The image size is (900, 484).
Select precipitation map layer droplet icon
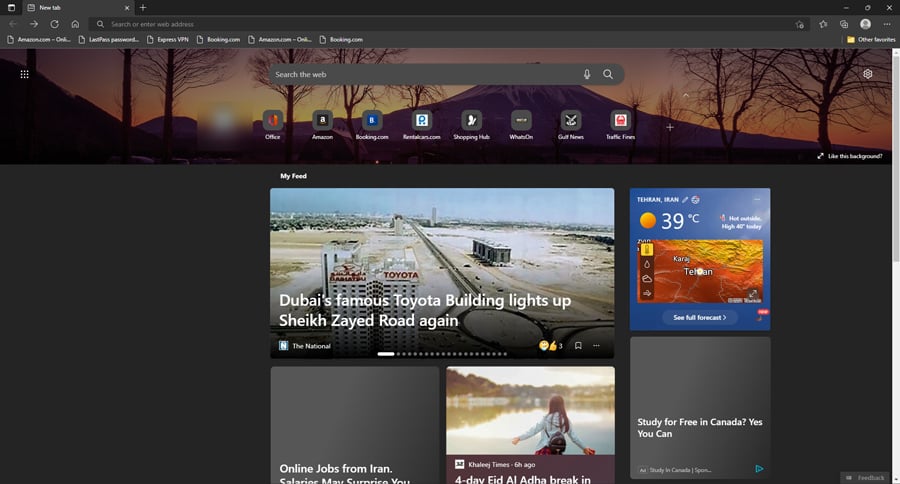tap(647, 265)
